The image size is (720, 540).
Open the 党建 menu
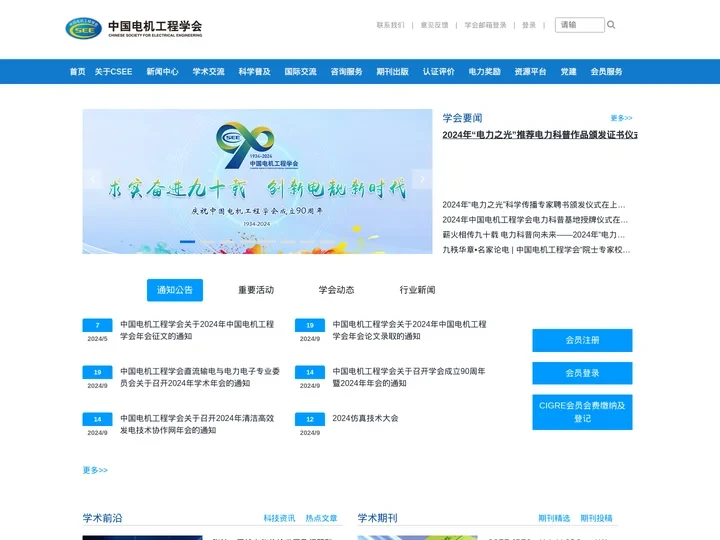(x=568, y=72)
